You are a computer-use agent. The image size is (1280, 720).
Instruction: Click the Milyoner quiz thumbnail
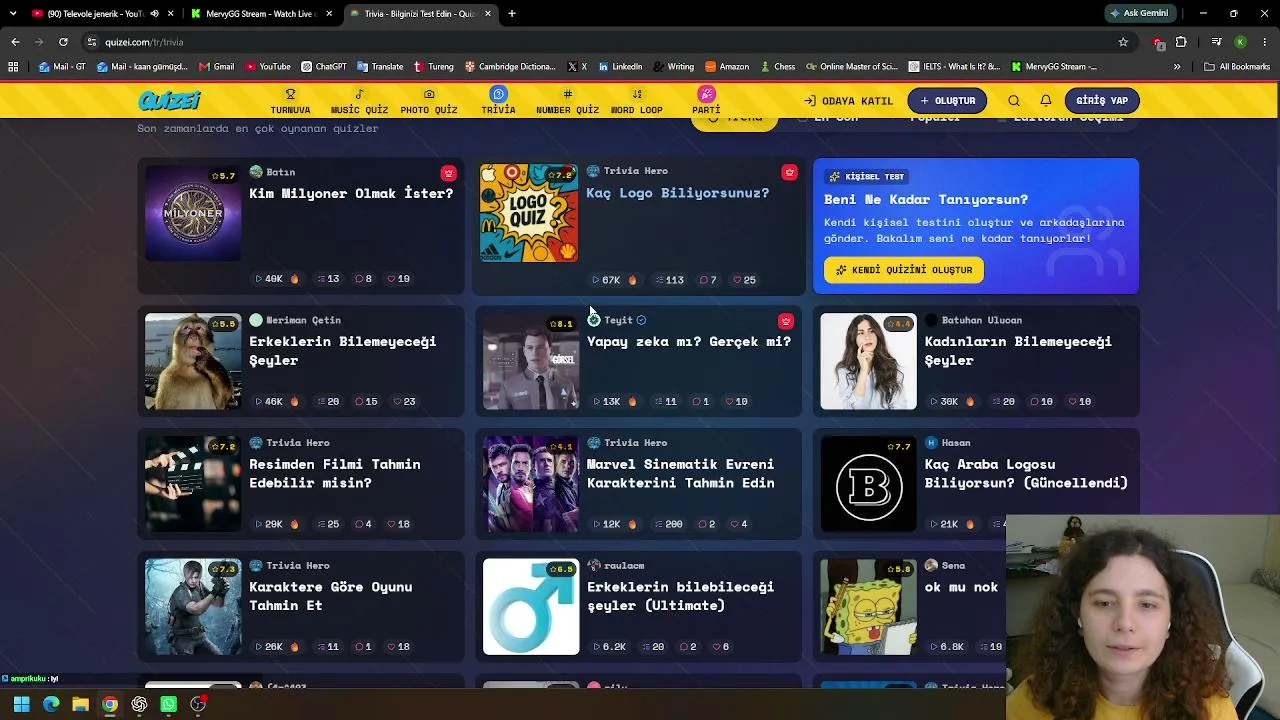[193, 213]
